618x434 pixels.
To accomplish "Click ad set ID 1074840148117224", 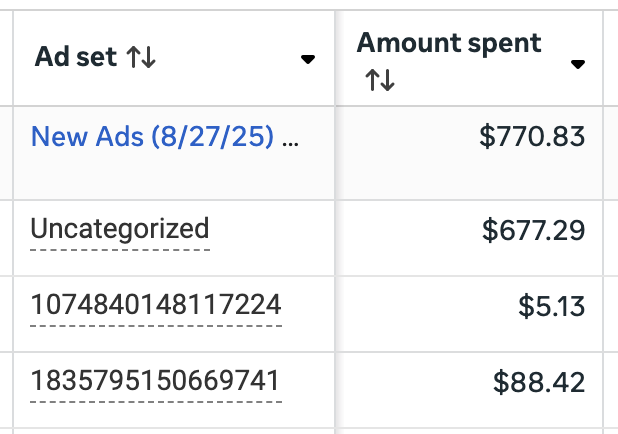I will (156, 305).
